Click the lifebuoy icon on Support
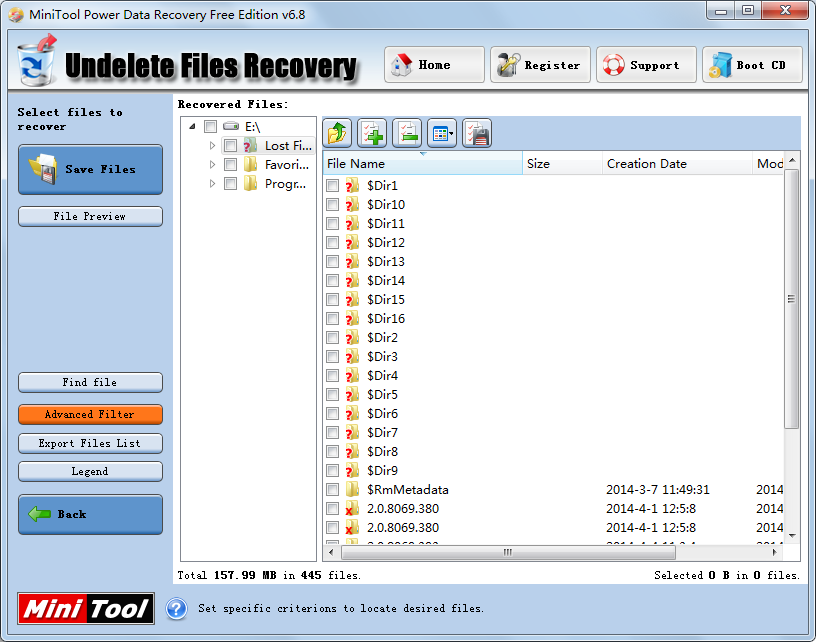 tap(613, 65)
